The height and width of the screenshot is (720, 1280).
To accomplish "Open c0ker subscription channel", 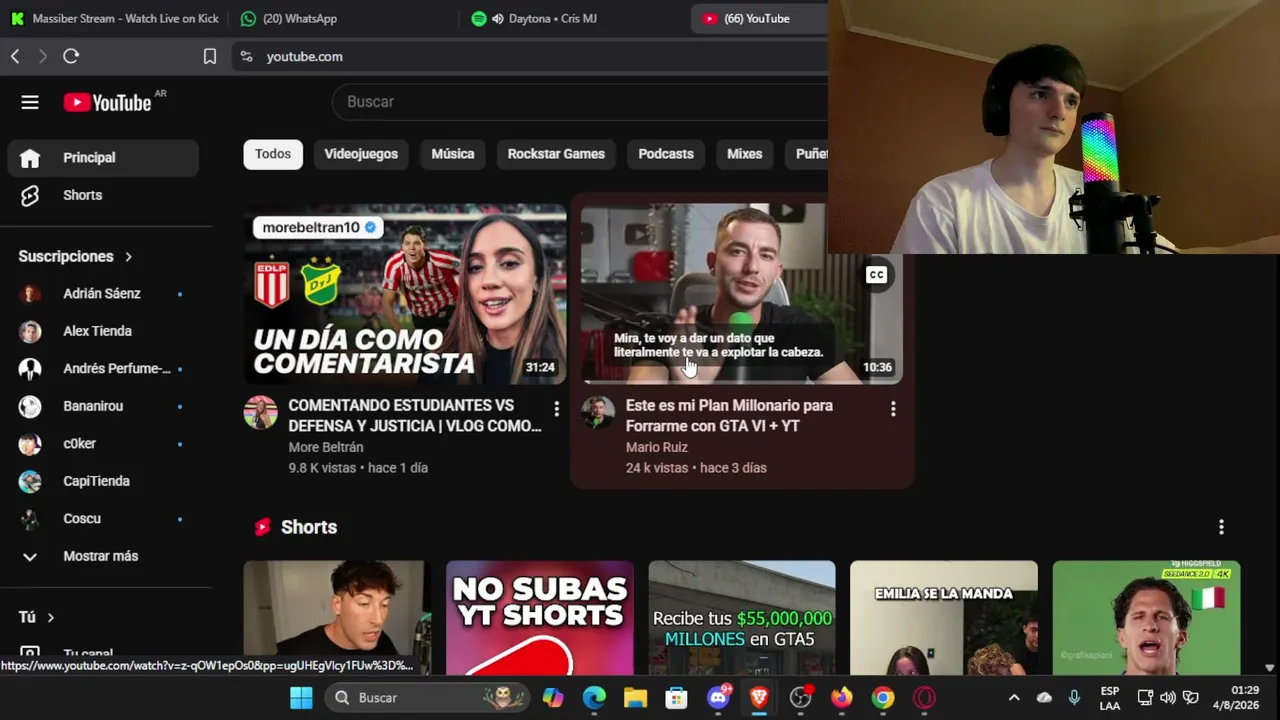I will [x=105, y=444].
